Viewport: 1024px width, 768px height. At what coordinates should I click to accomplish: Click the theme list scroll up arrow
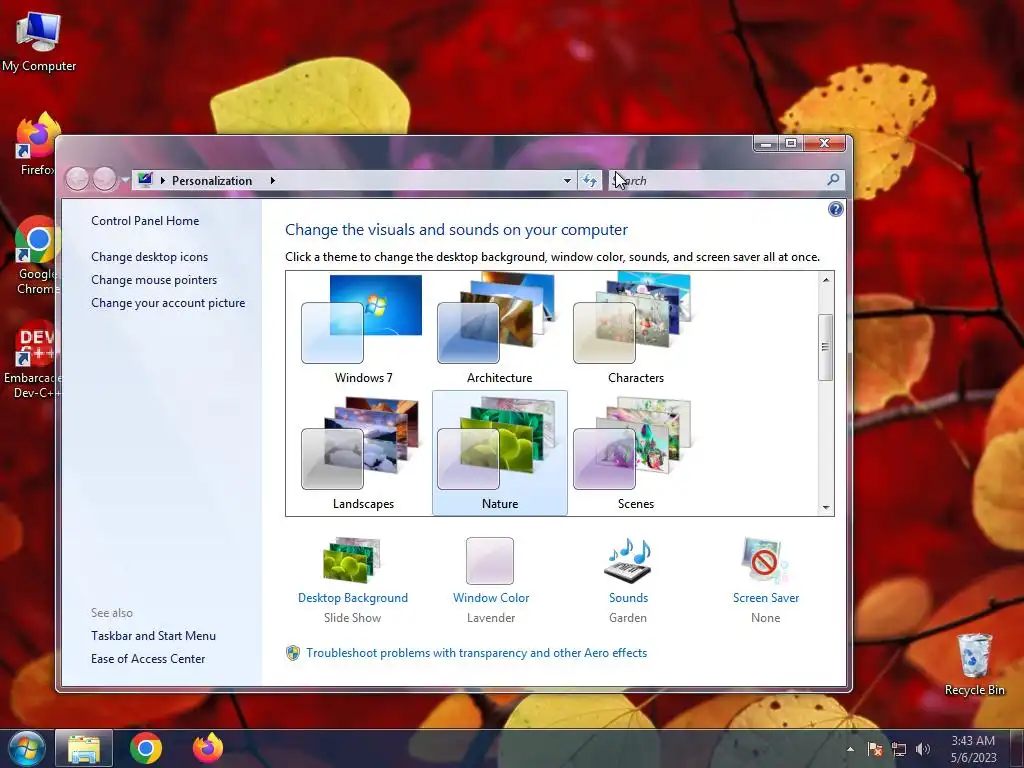[826, 280]
